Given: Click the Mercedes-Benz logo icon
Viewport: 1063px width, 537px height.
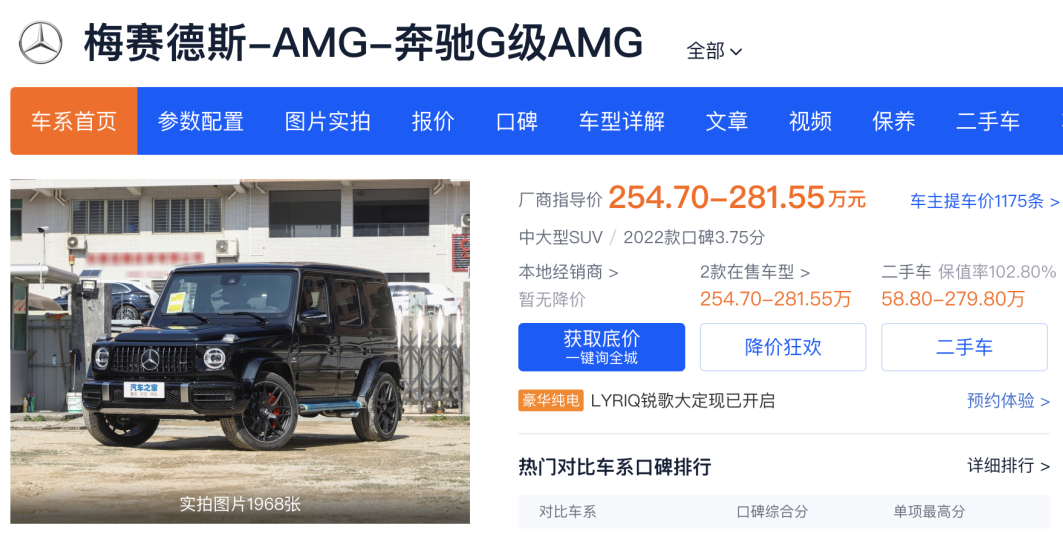Looking at the screenshot, I should [40, 43].
